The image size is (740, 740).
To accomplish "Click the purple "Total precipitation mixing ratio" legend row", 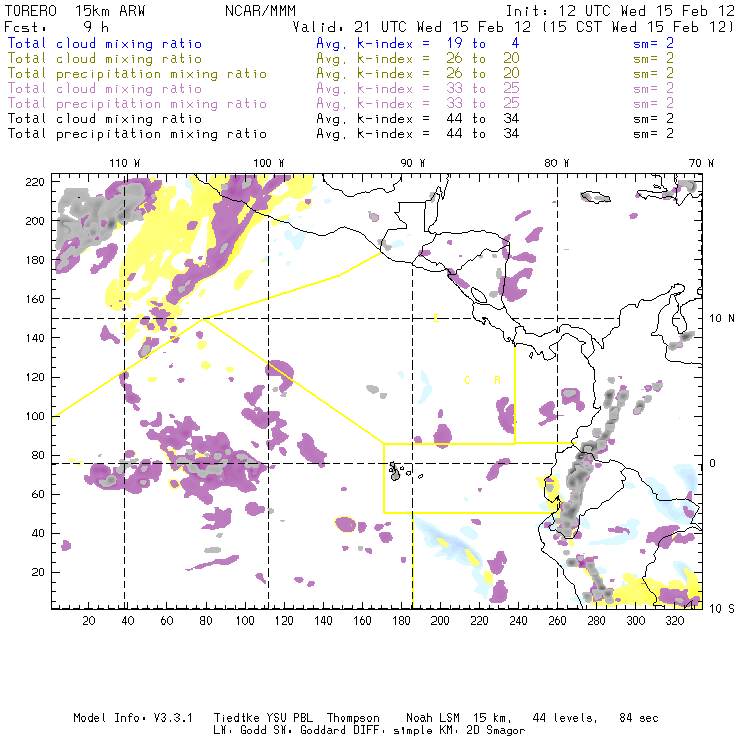I will coord(137,104).
